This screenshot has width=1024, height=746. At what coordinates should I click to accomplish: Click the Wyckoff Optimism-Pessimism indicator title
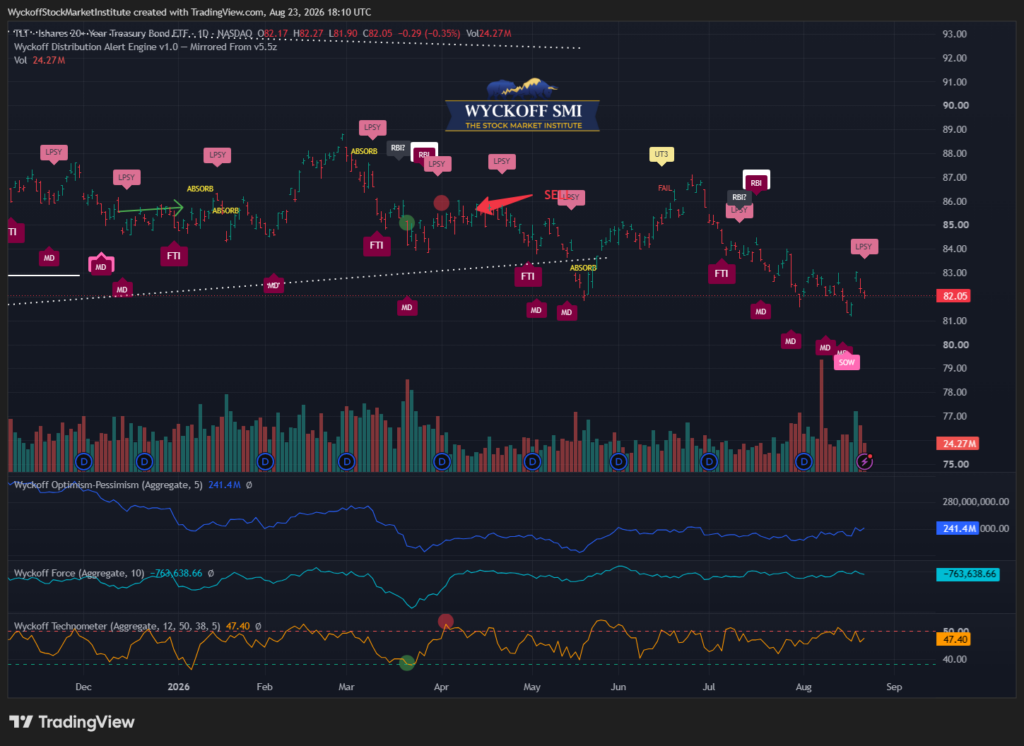tap(108, 485)
